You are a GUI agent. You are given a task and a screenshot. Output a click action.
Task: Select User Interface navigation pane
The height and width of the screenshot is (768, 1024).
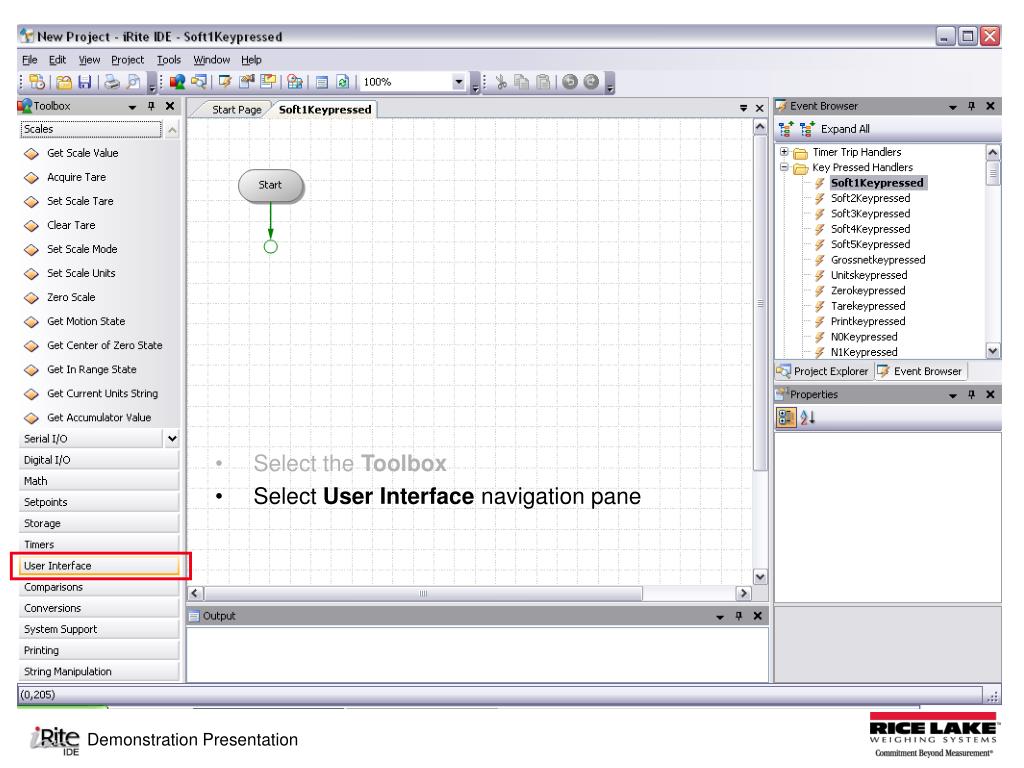pyautogui.click(x=100, y=566)
